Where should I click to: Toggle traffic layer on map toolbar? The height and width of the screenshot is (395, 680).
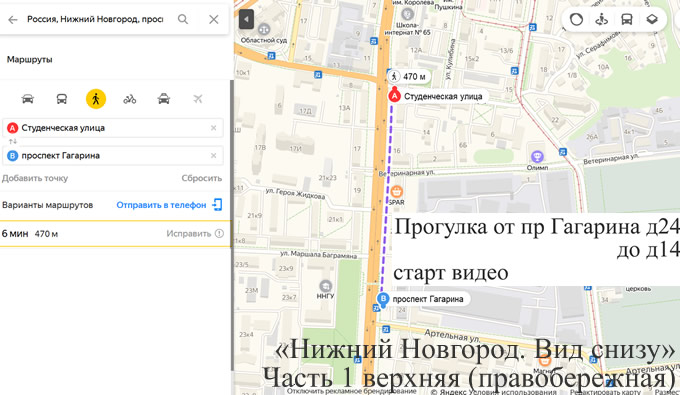tap(576, 19)
